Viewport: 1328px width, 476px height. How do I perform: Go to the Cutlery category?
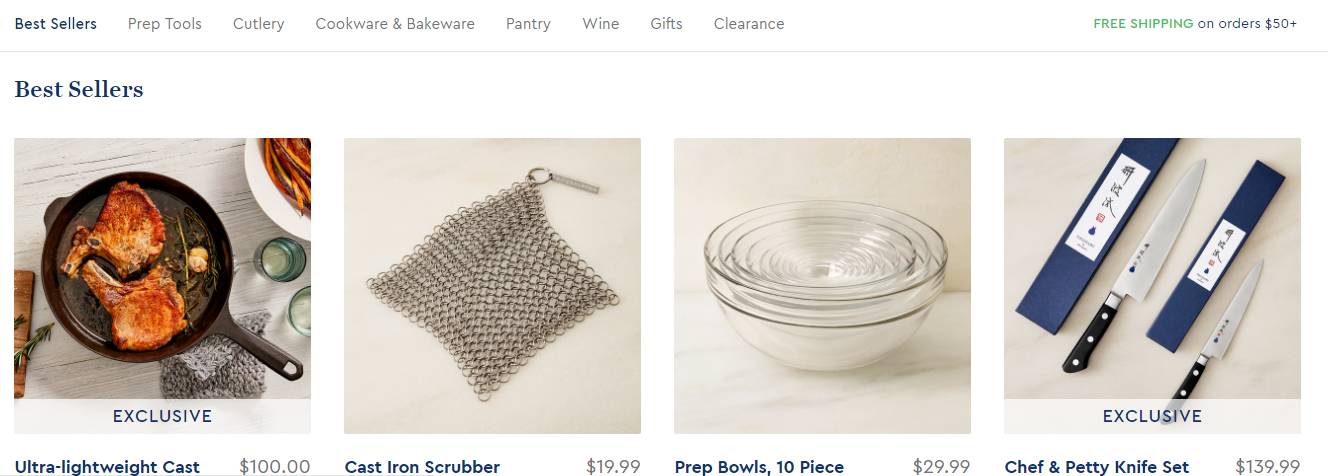pos(258,24)
